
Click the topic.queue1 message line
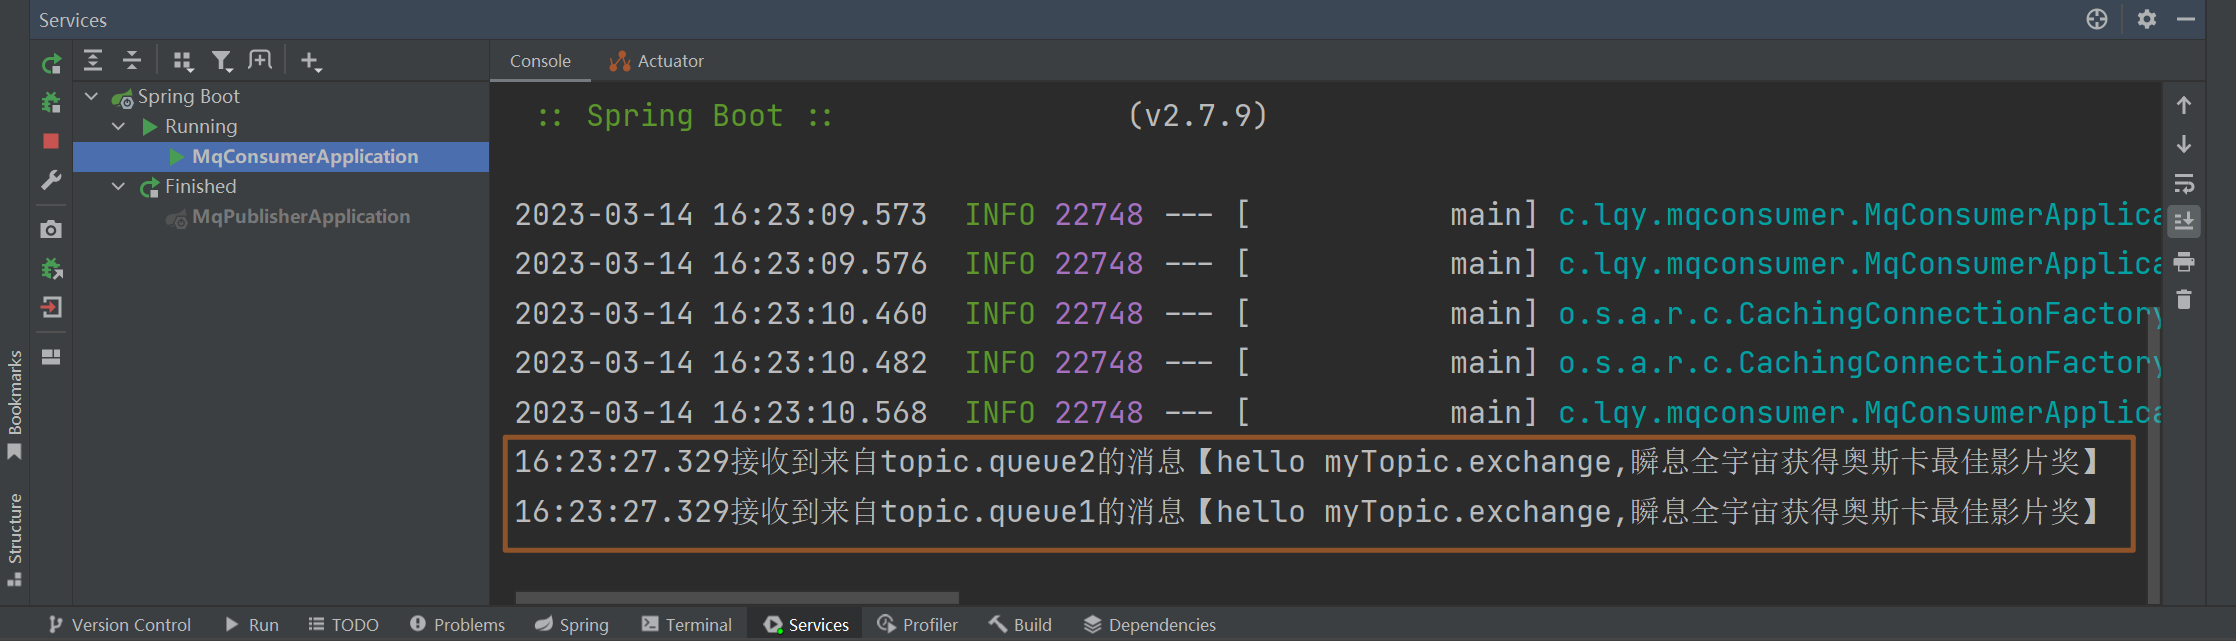click(1306, 512)
